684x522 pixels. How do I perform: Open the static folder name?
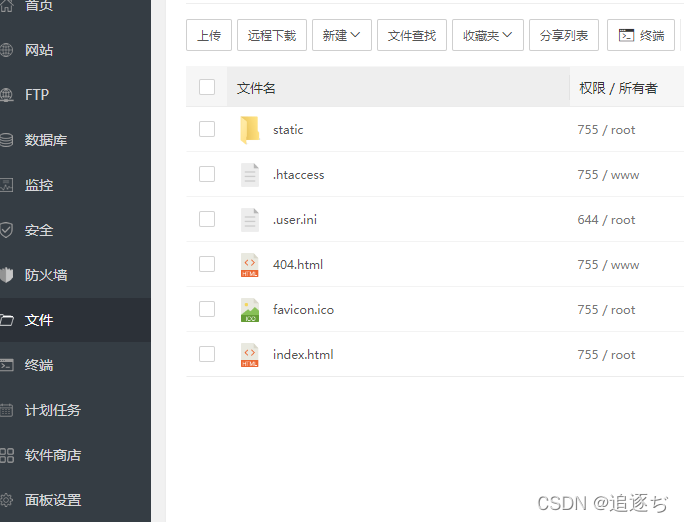coord(288,130)
